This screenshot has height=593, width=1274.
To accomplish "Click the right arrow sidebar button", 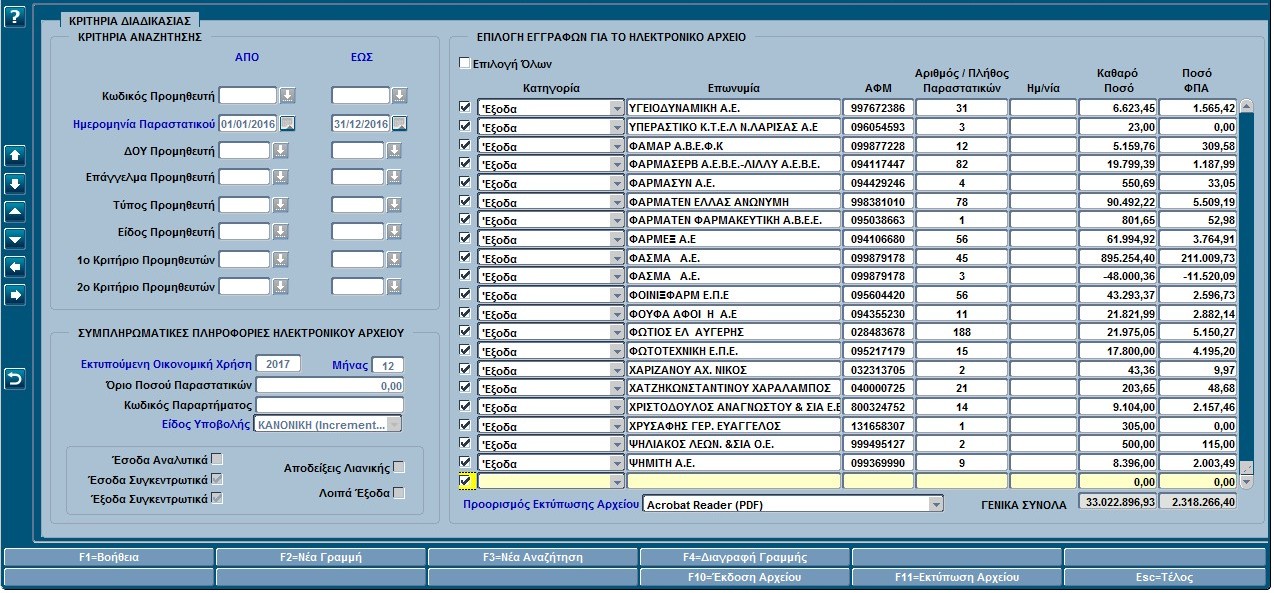I will coord(15,295).
